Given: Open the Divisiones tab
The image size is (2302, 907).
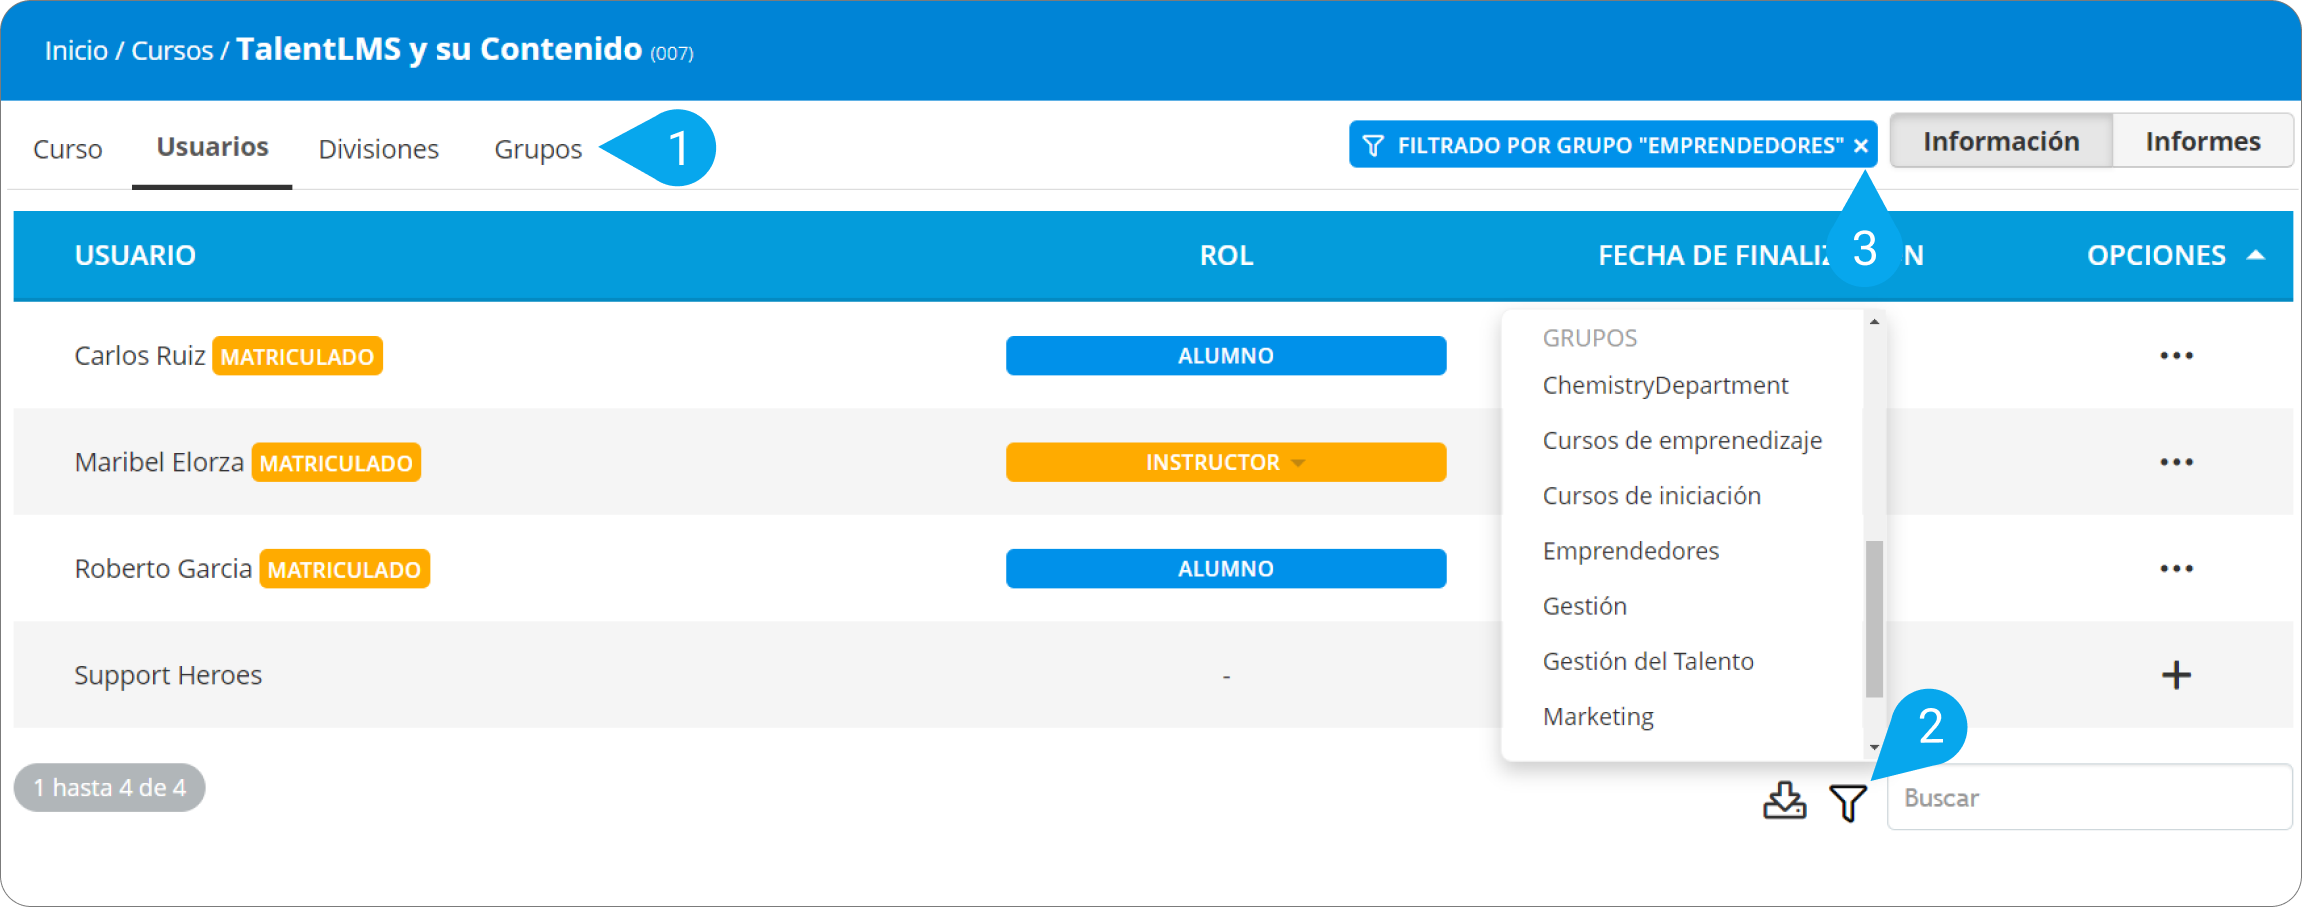Looking at the screenshot, I should pos(378,149).
